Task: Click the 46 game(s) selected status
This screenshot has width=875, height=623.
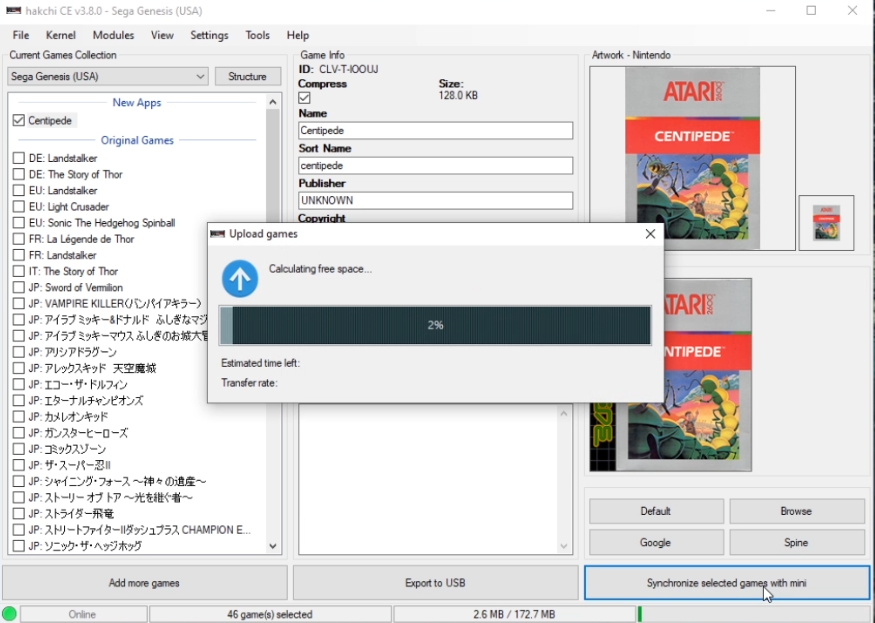Action: [270, 614]
